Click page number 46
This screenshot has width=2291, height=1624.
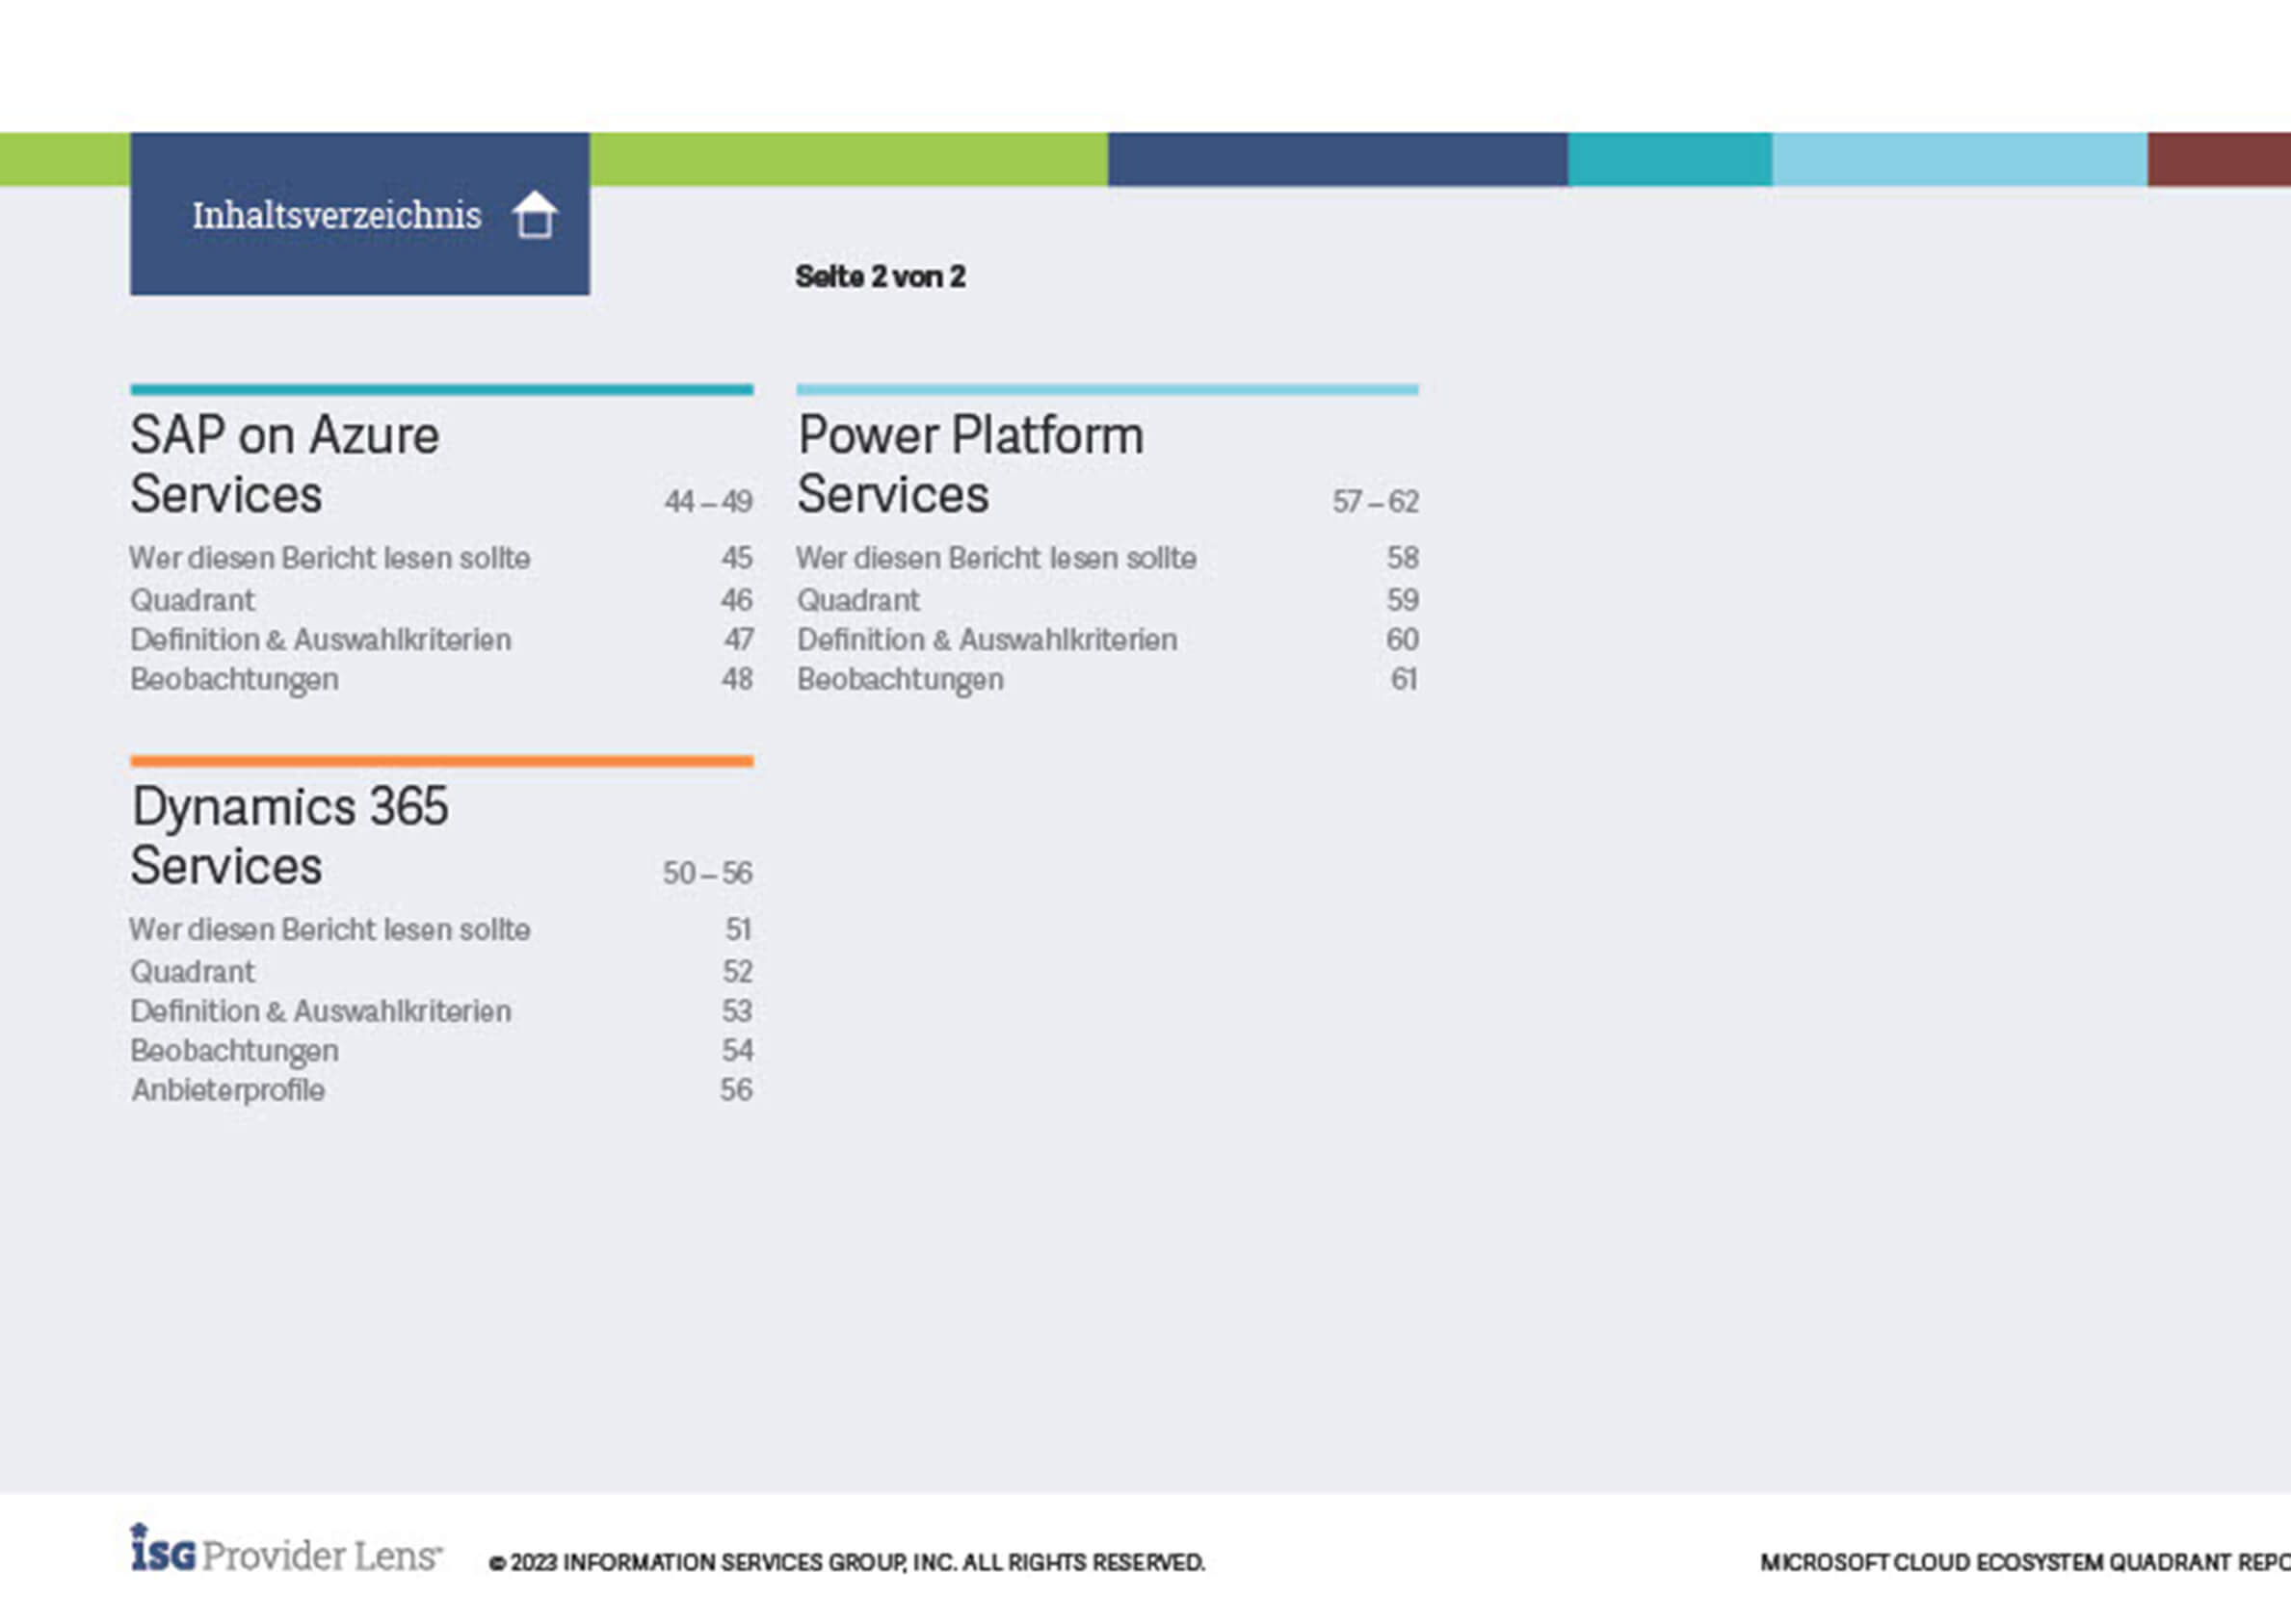pos(736,600)
